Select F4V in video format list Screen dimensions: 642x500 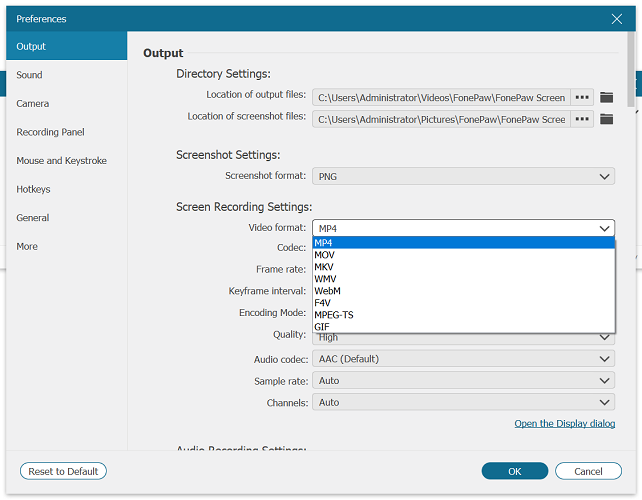point(463,303)
